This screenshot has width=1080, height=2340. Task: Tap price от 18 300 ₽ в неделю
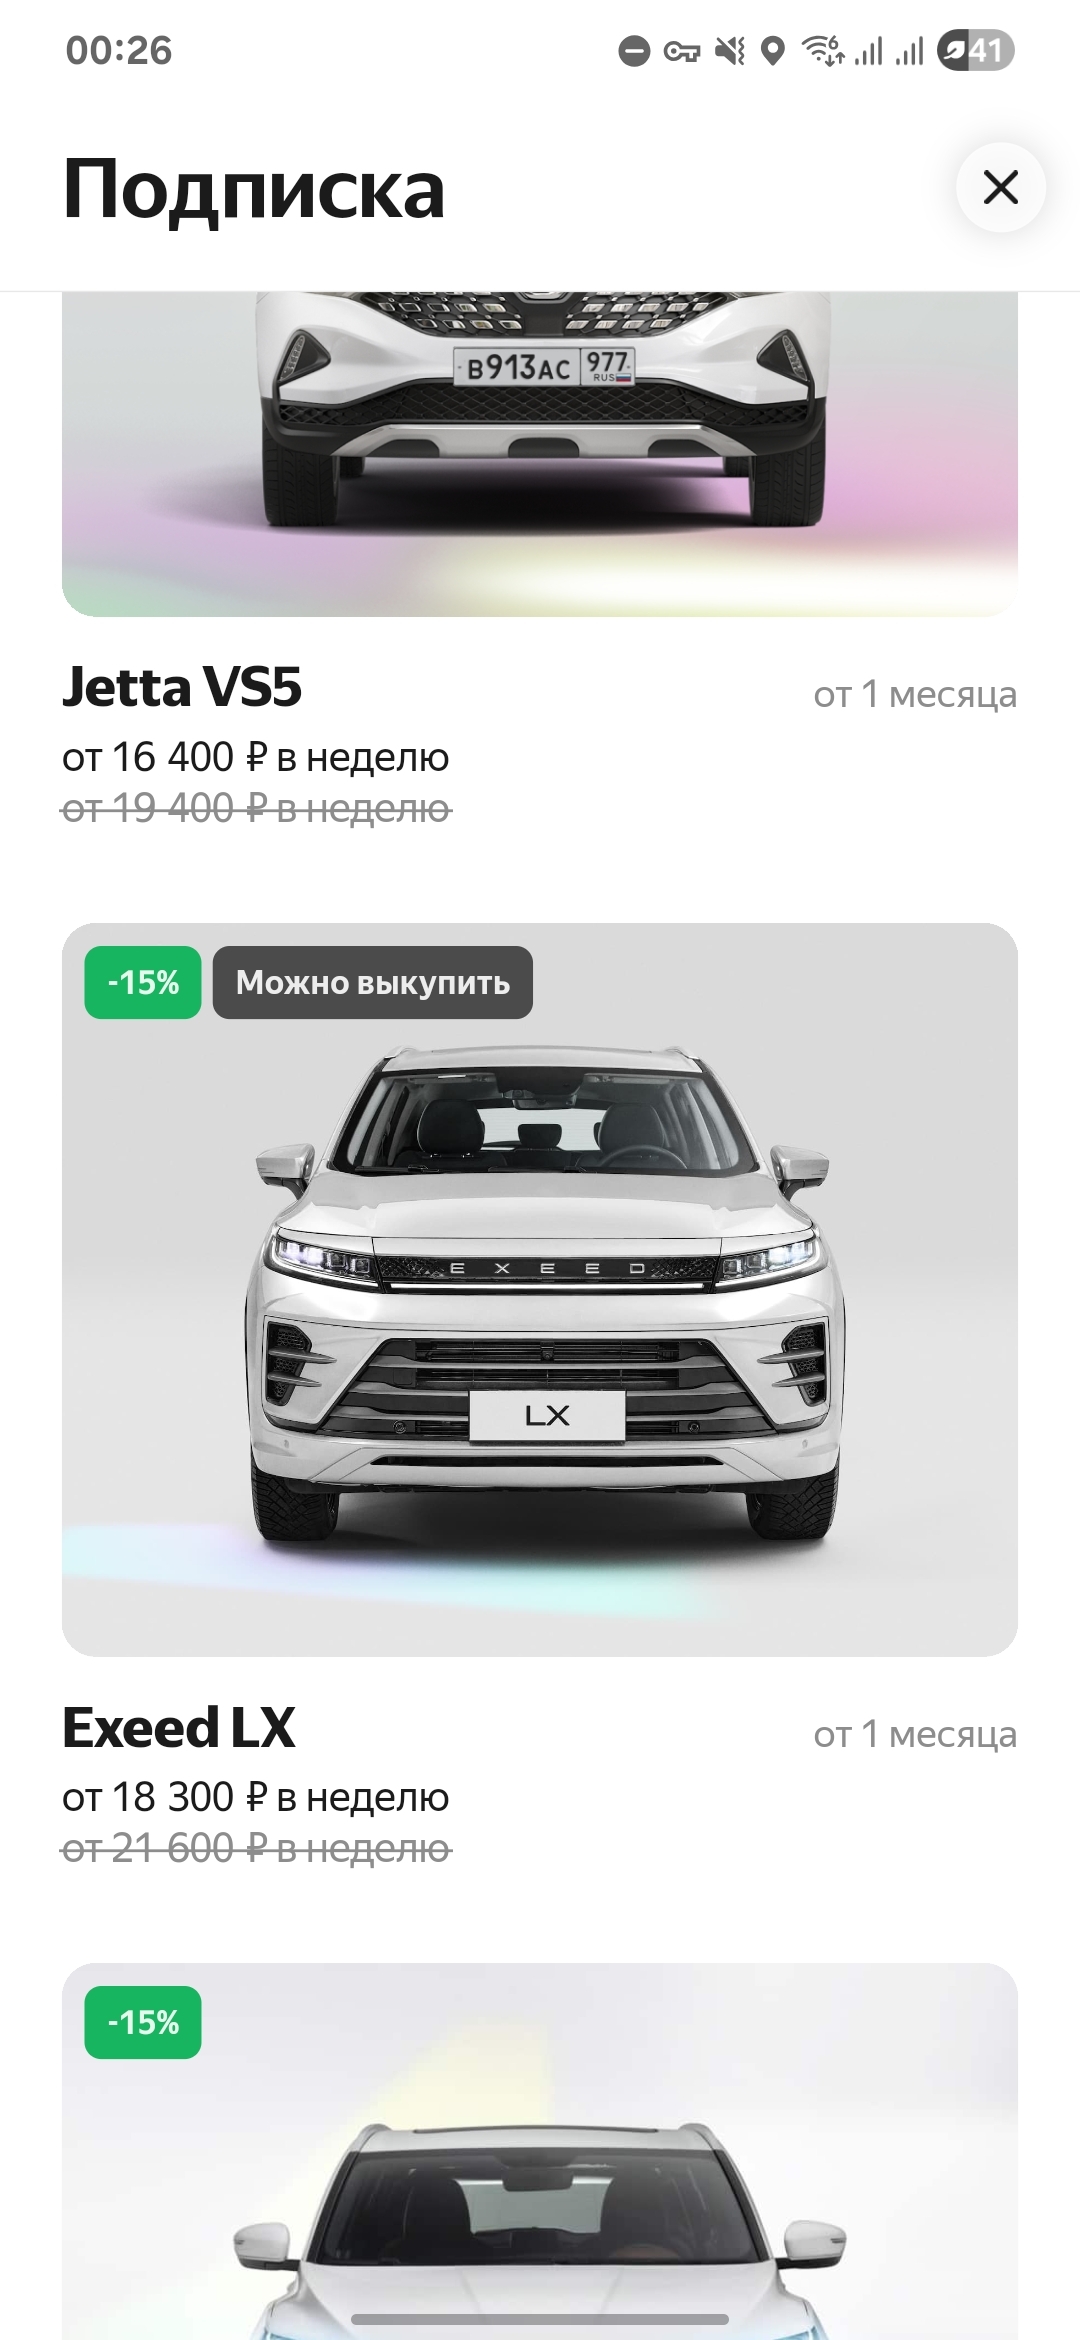click(x=256, y=1797)
